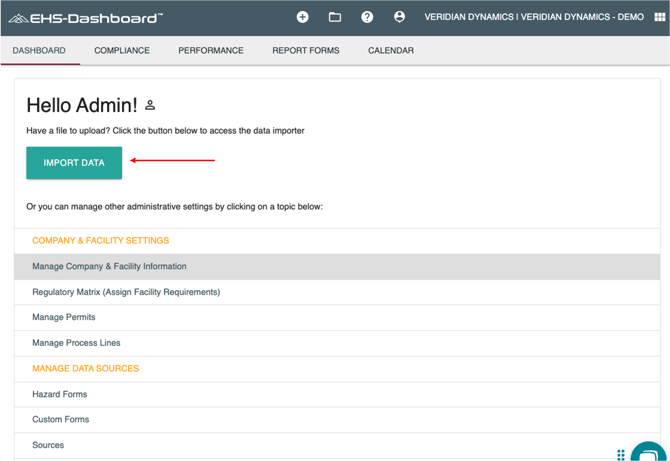Viewport: 670px width, 461px height.
Task: Open the chat widget bubble
Action: (650, 452)
